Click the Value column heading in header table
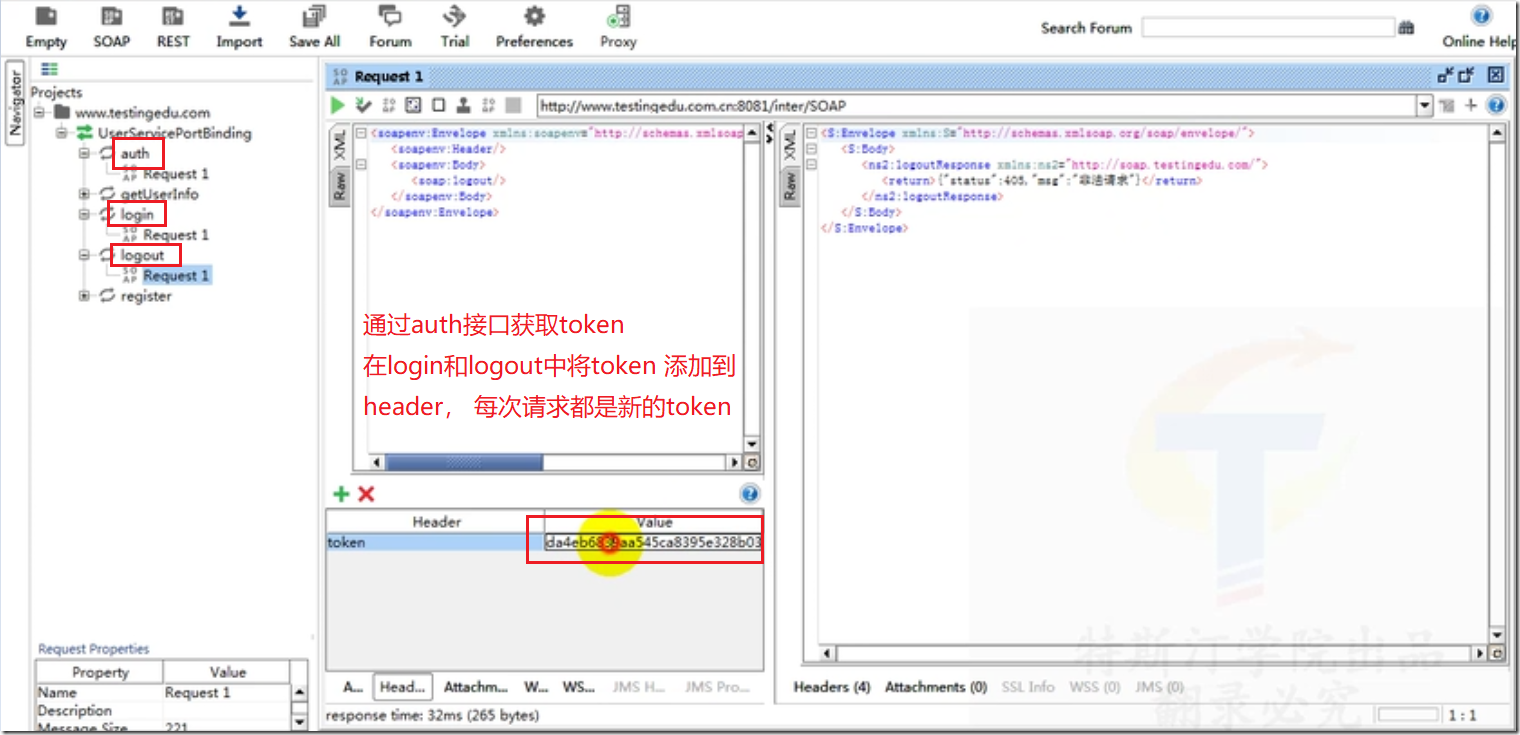1520x735 pixels. coord(654,522)
